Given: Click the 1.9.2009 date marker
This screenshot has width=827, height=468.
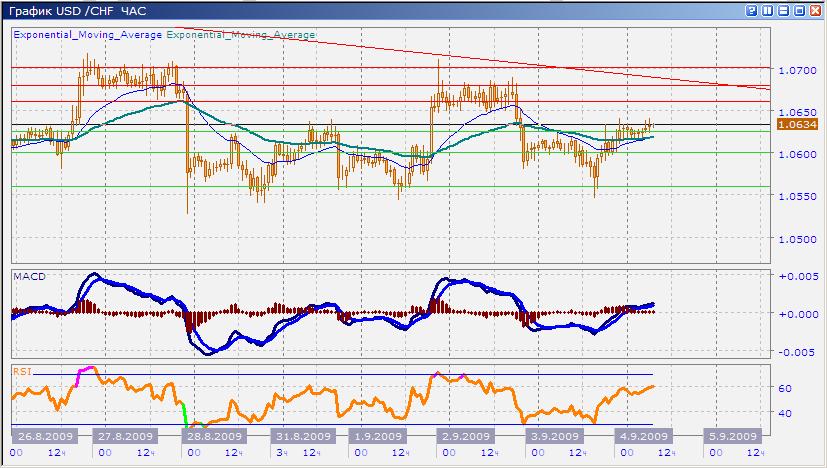Looking at the screenshot, I should [375, 437].
